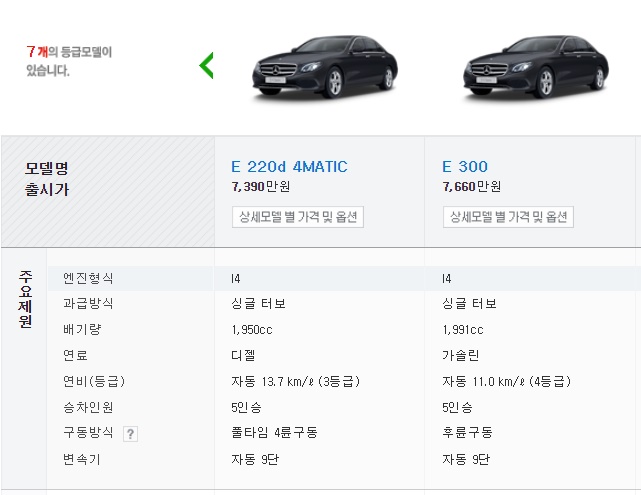This screenshot has width=641, height=495.
Task: Select the 연비(등급) row label
Action: [x=94, y=381]
